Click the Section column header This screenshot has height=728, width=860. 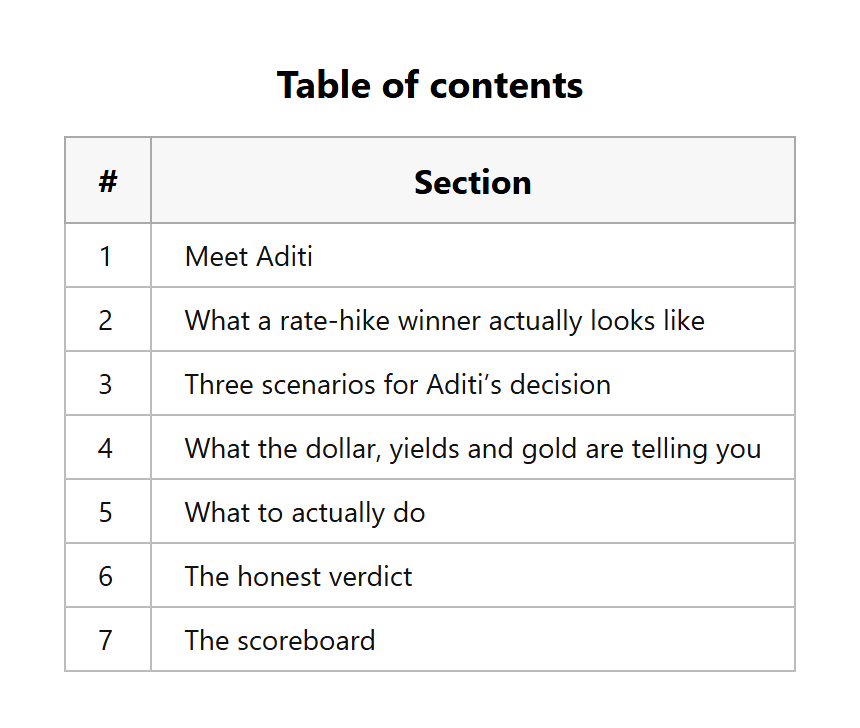click(x=473, y=182)
